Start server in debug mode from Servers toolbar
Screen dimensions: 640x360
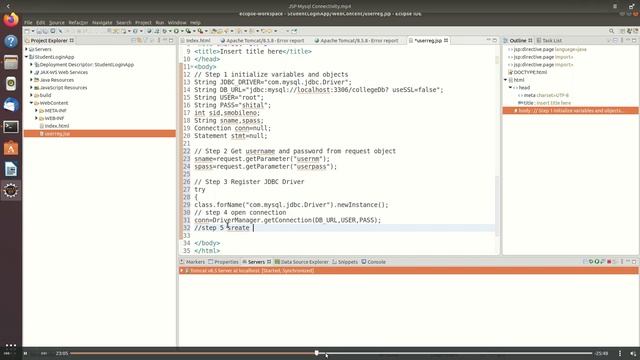[x=591, y=262]
